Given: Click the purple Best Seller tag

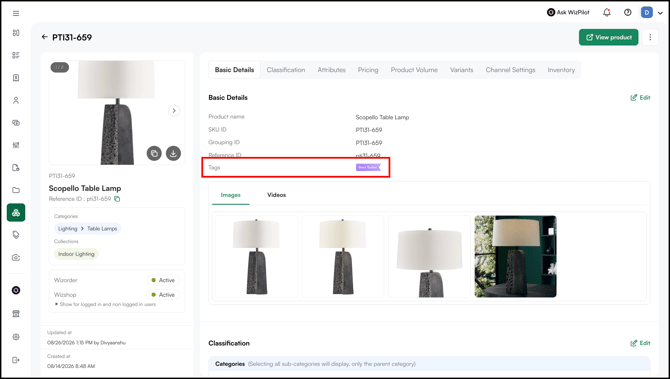Looking at the screenshot, I should tap(368, 167).
